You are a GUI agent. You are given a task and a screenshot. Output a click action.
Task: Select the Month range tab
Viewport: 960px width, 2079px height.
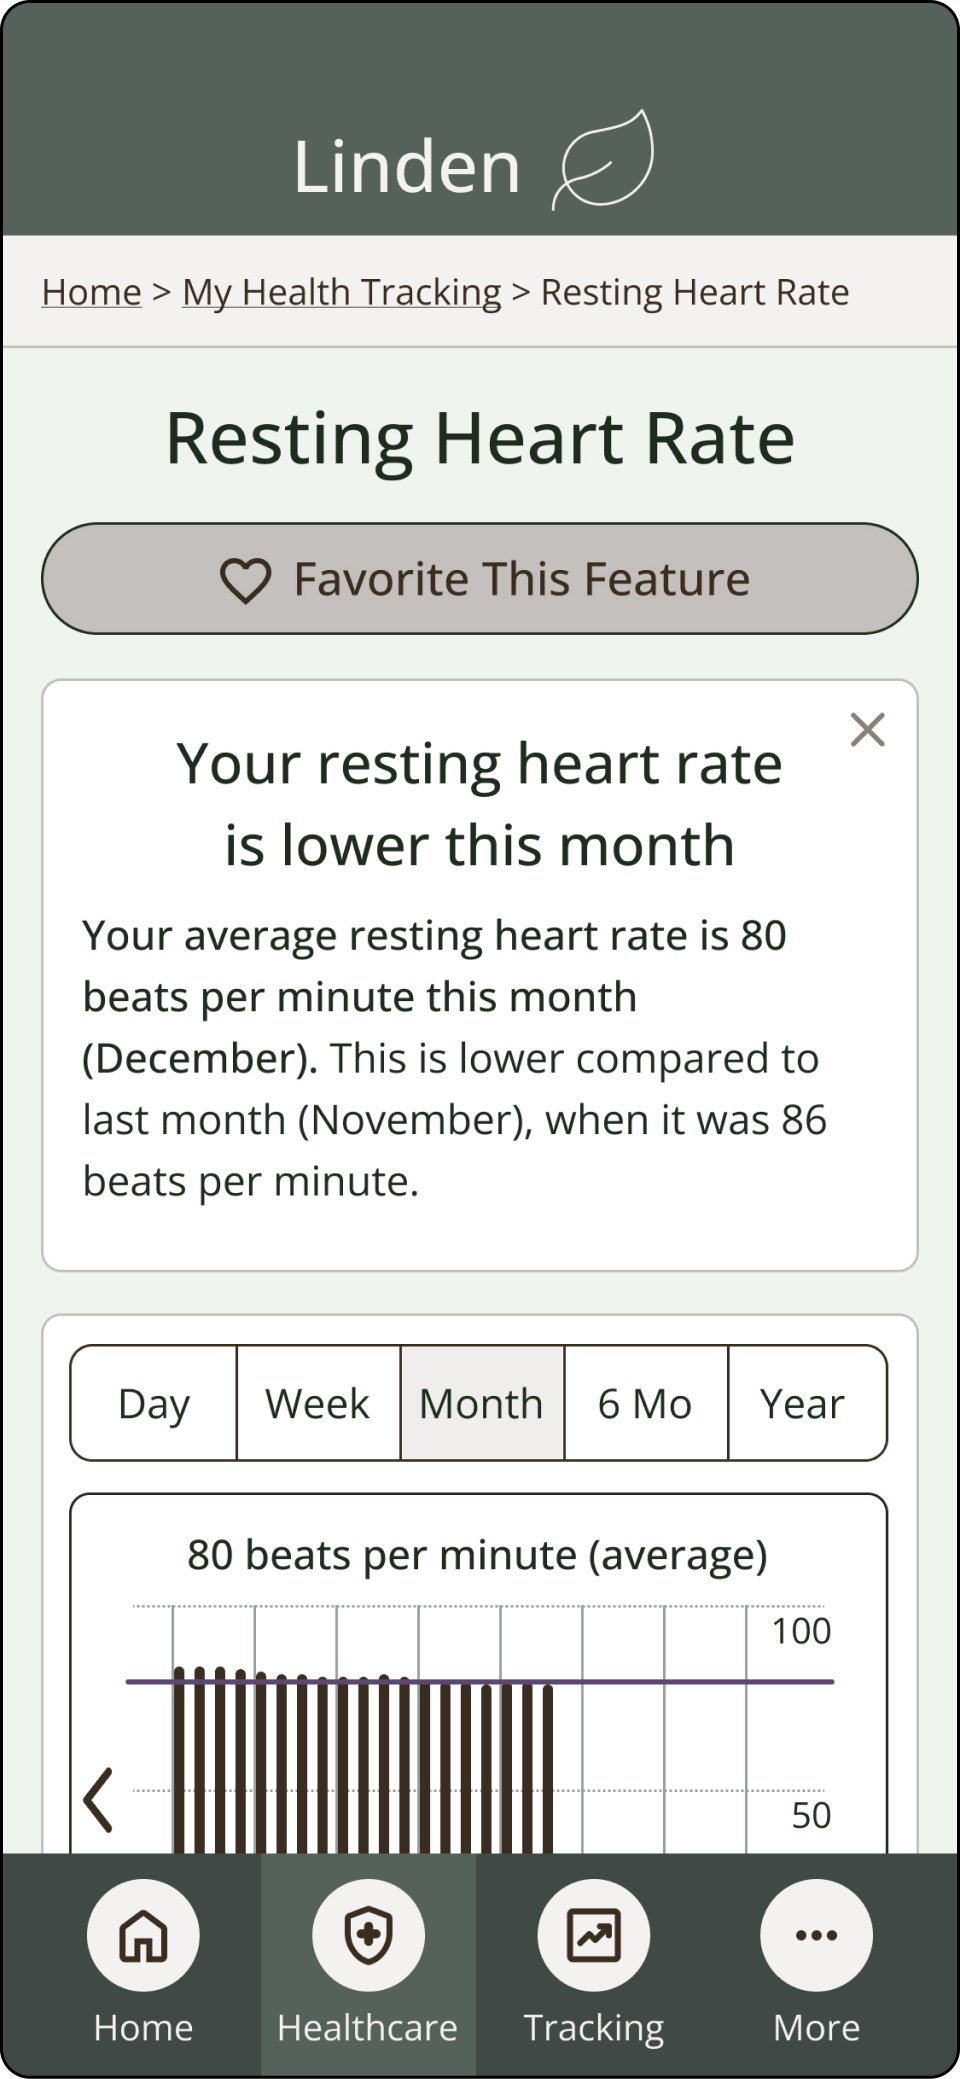pos(481,1403)
